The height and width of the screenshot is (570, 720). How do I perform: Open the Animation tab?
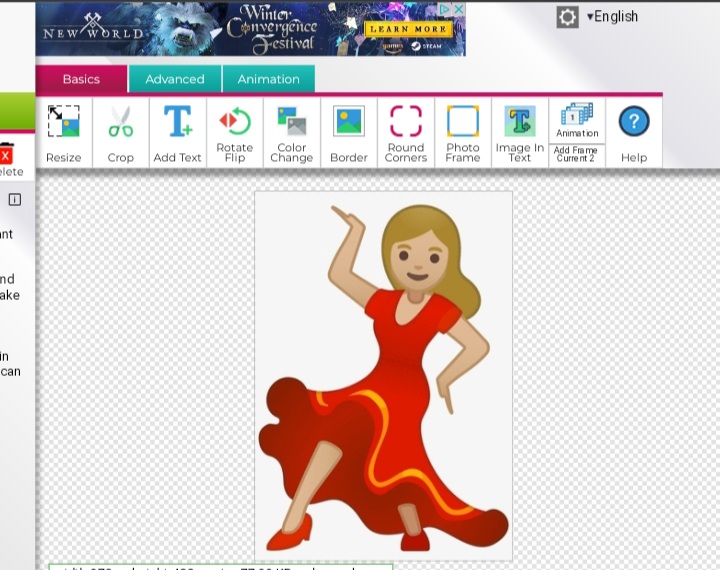pos(268,79)
